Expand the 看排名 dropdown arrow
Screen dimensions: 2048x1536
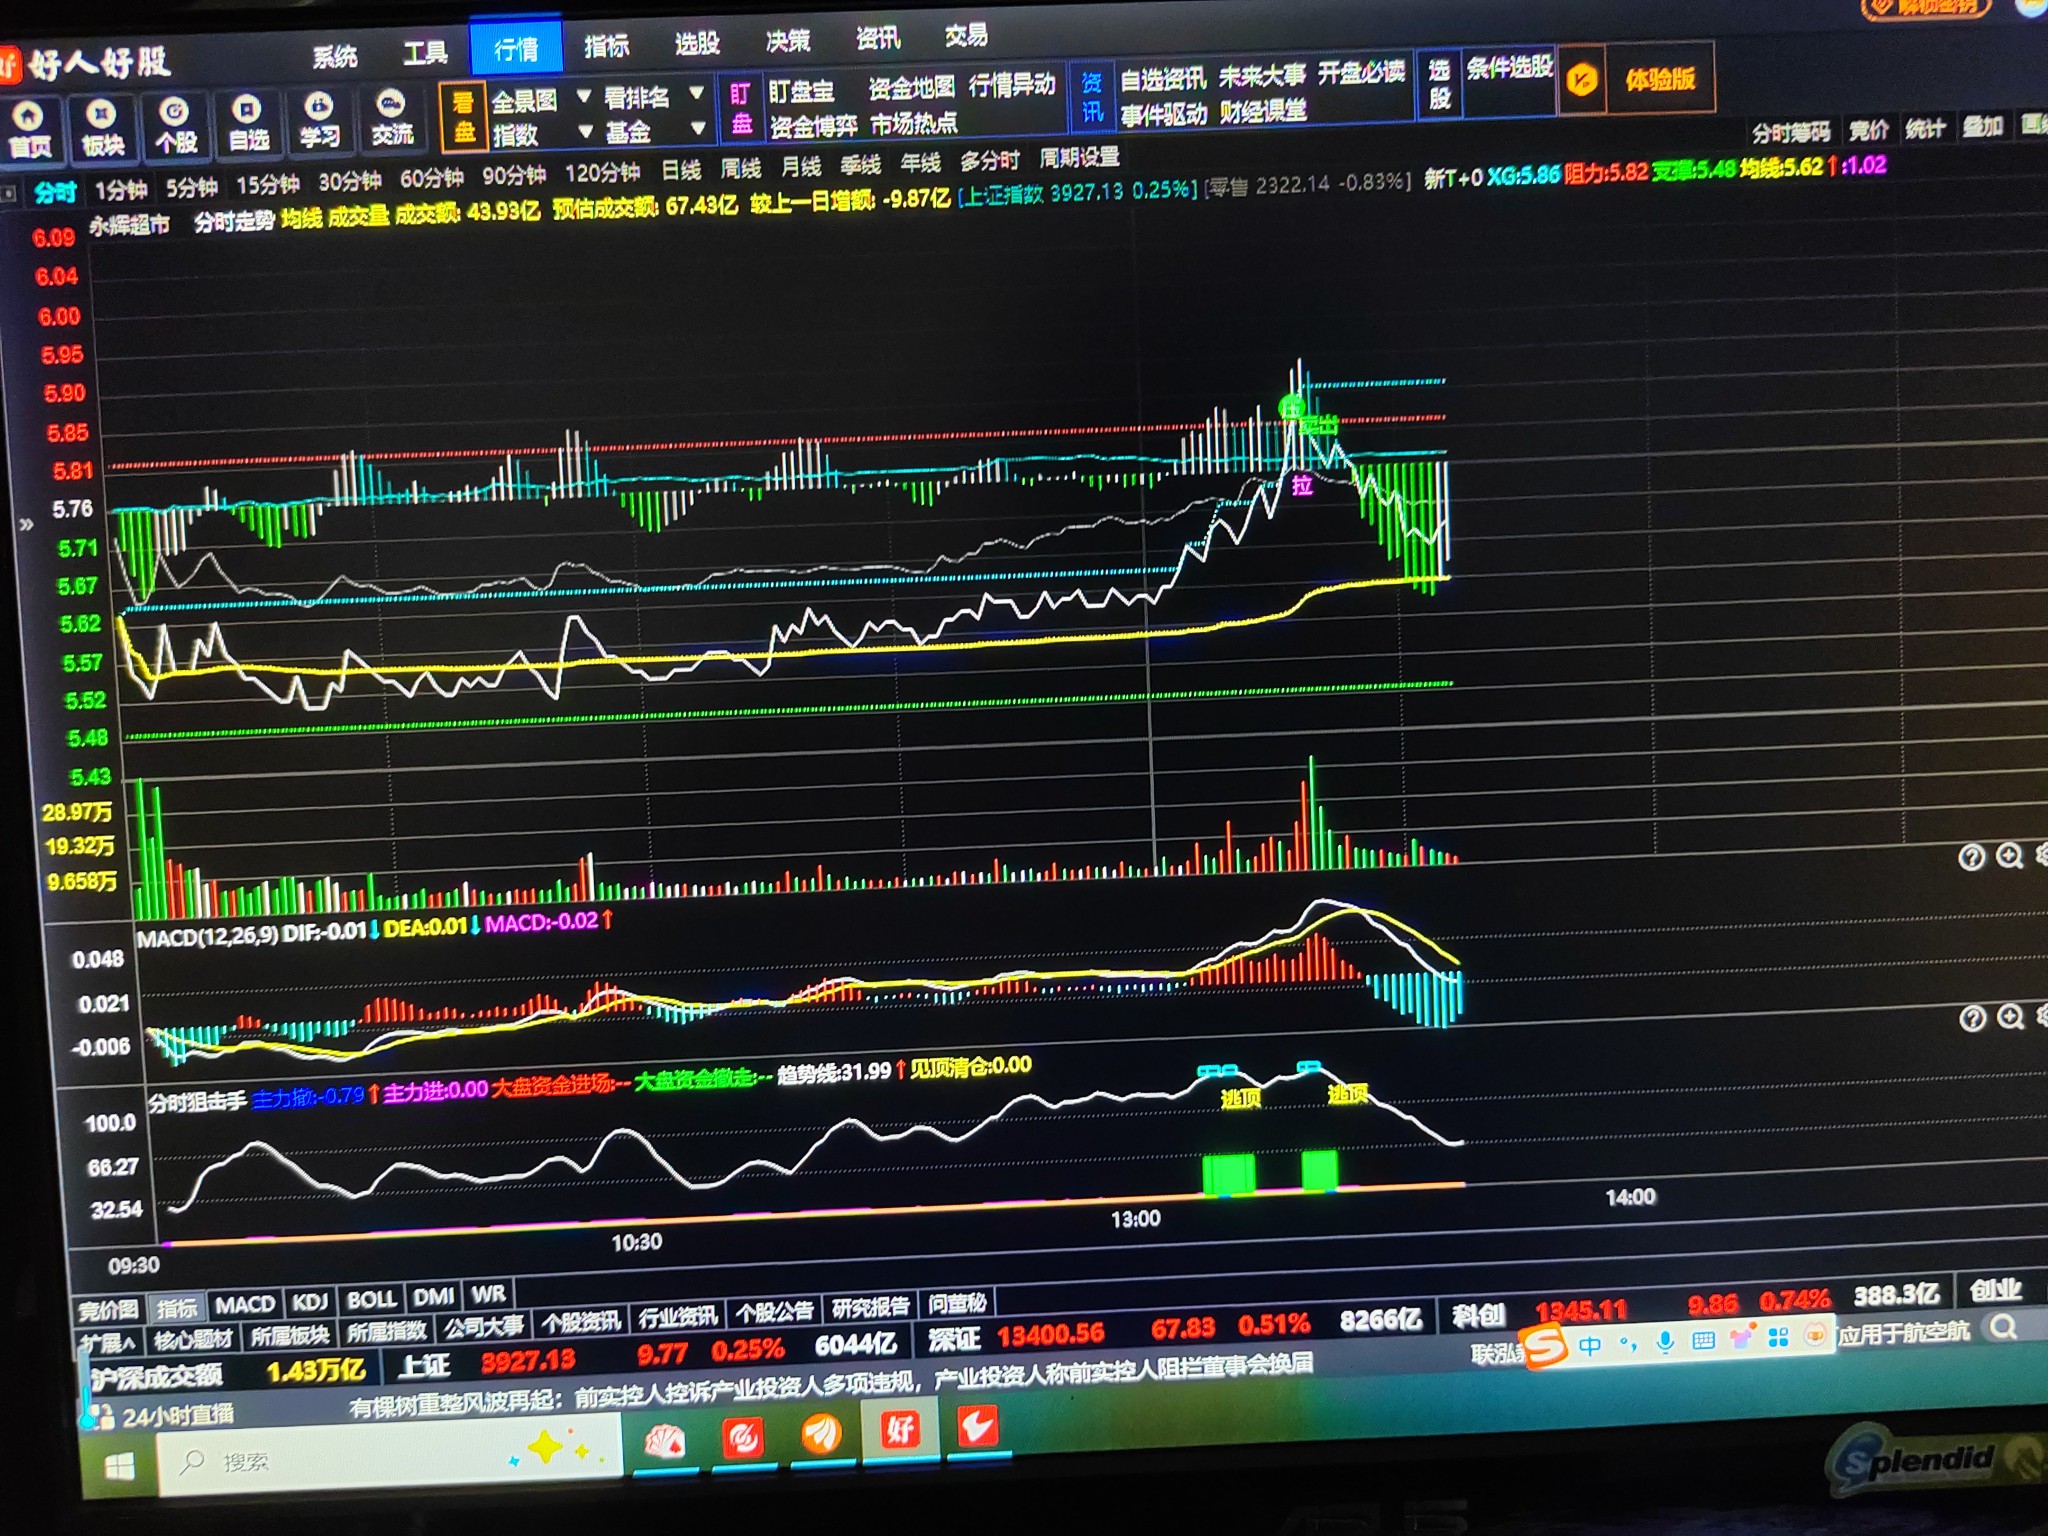pos(697,93)
